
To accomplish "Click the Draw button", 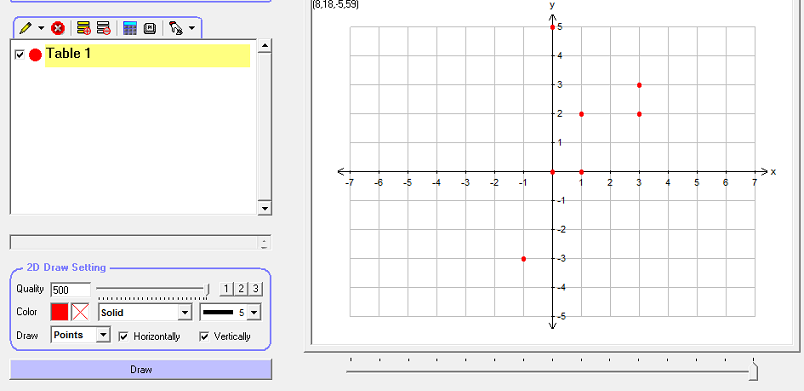I will (141, 369).
